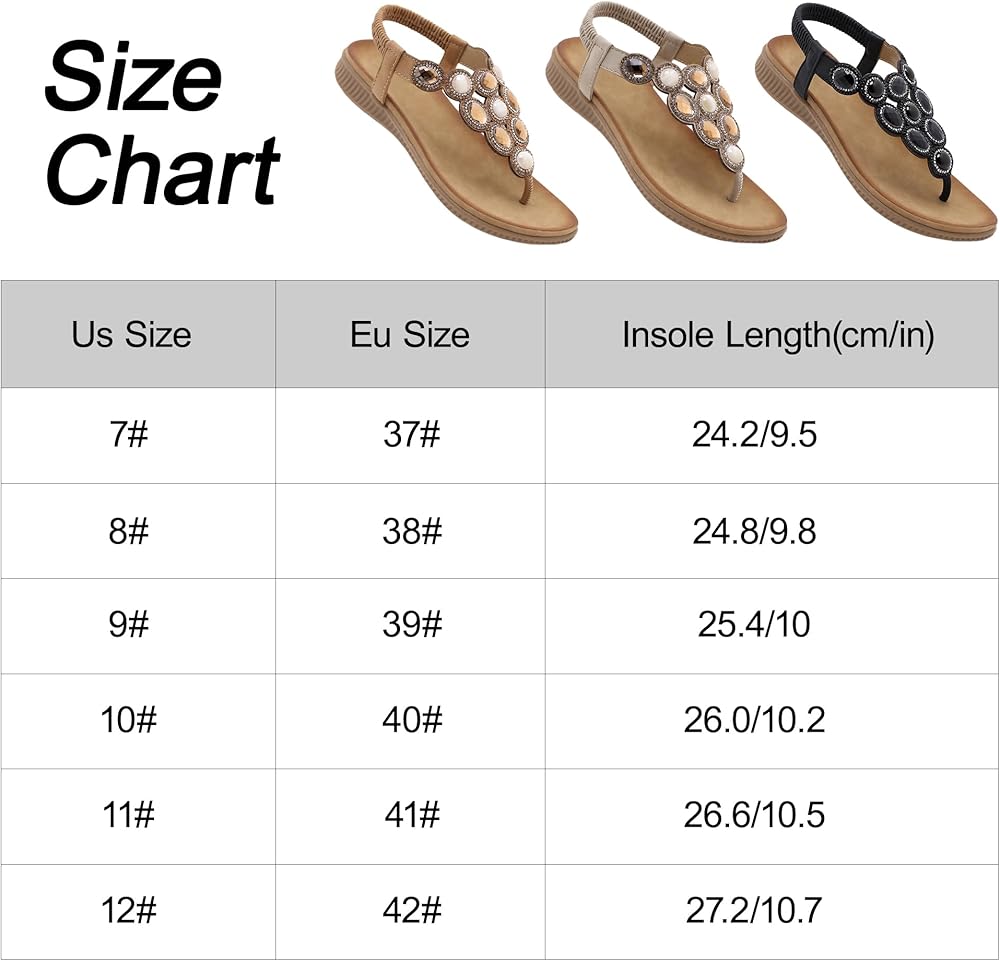
Task: Click US size 12# cell
Action: [x=129, y=910]
